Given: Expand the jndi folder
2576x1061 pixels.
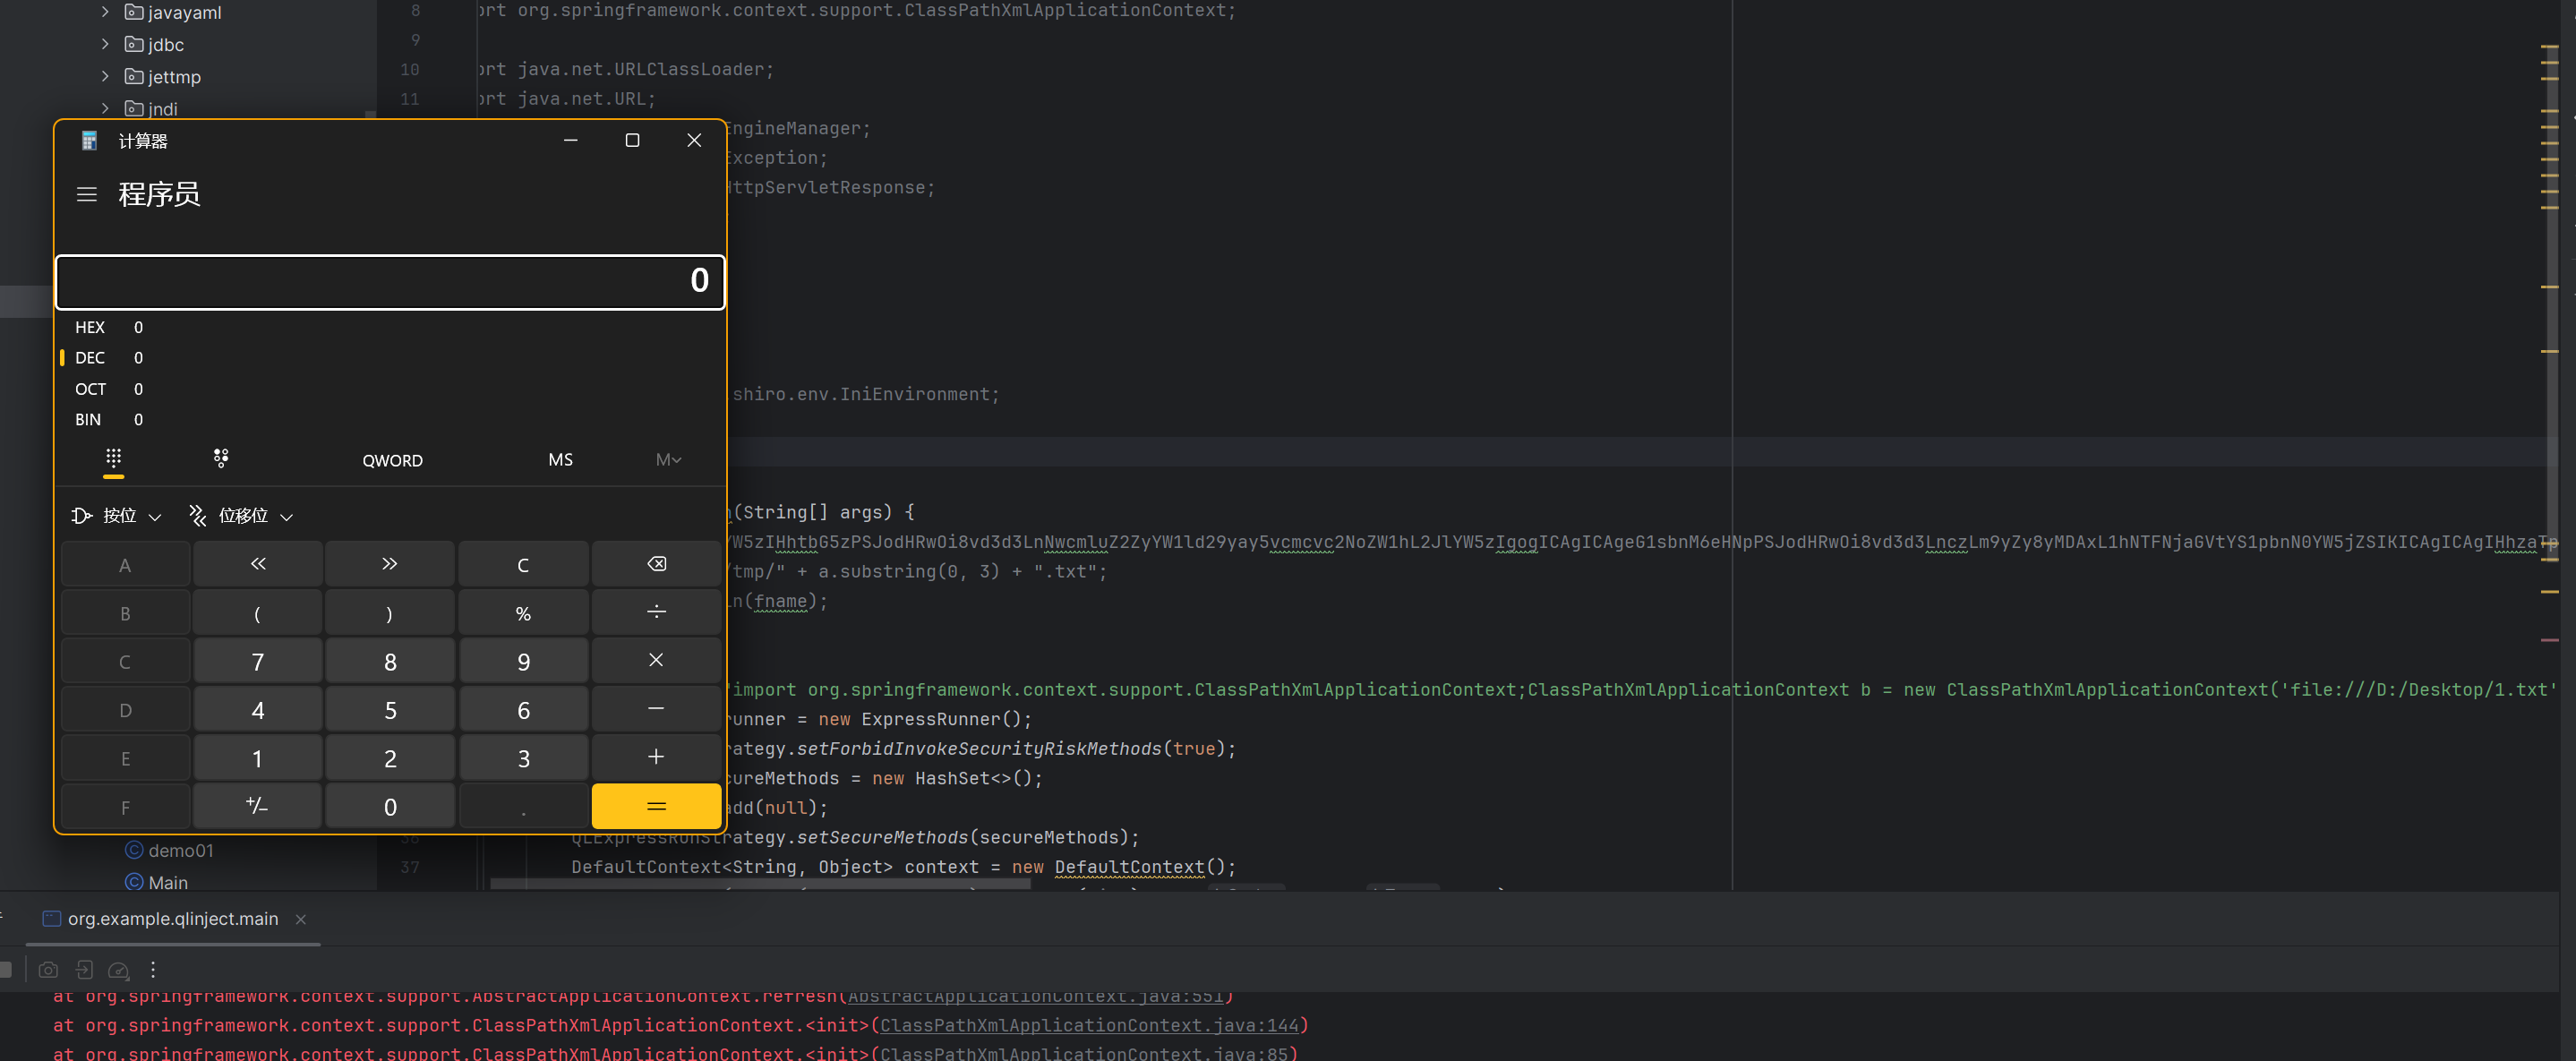Looking at the screenshot, I should coord(105,108).
